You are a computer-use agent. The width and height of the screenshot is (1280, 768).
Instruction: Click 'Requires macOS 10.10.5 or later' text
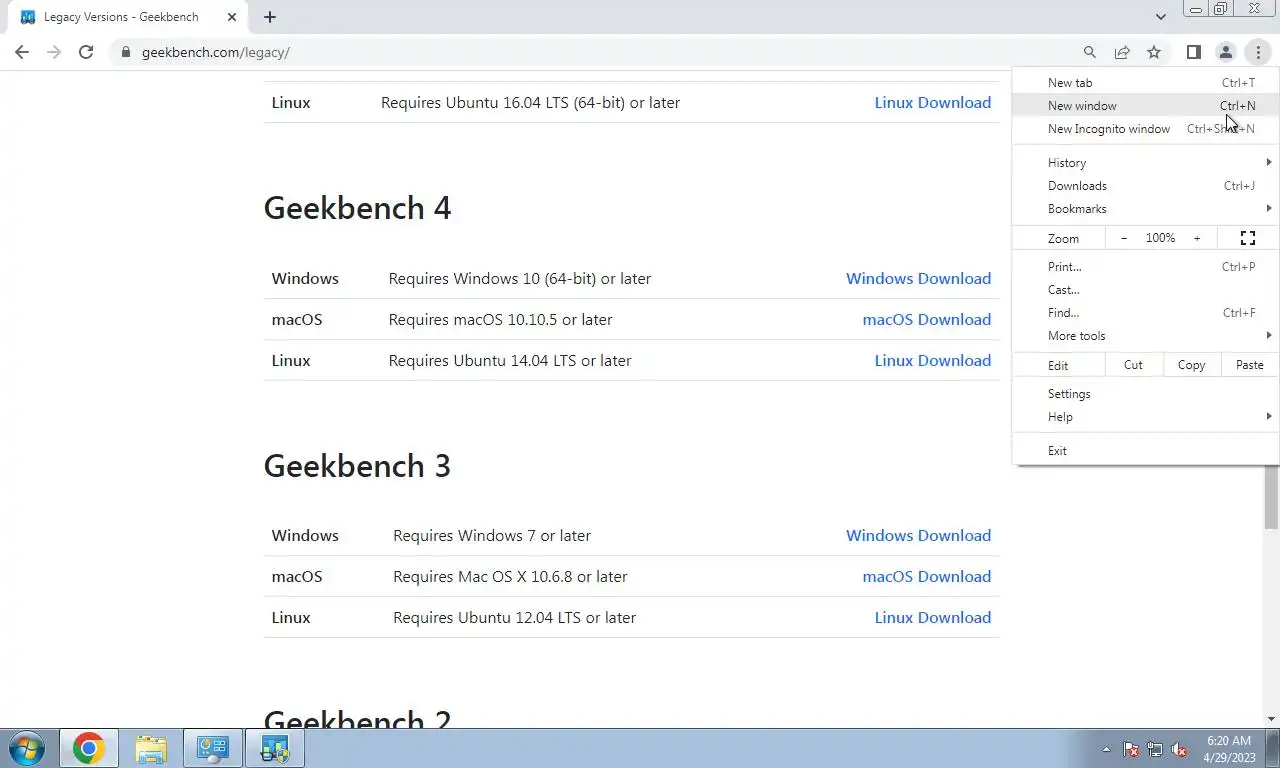pyautogui.click(x=500, y=319)
